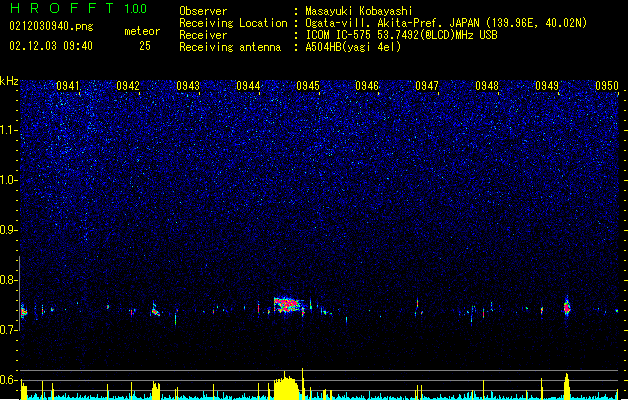The image size is (629, 400).
Task: Click the 0949 time marker
Action: [547, 86]
